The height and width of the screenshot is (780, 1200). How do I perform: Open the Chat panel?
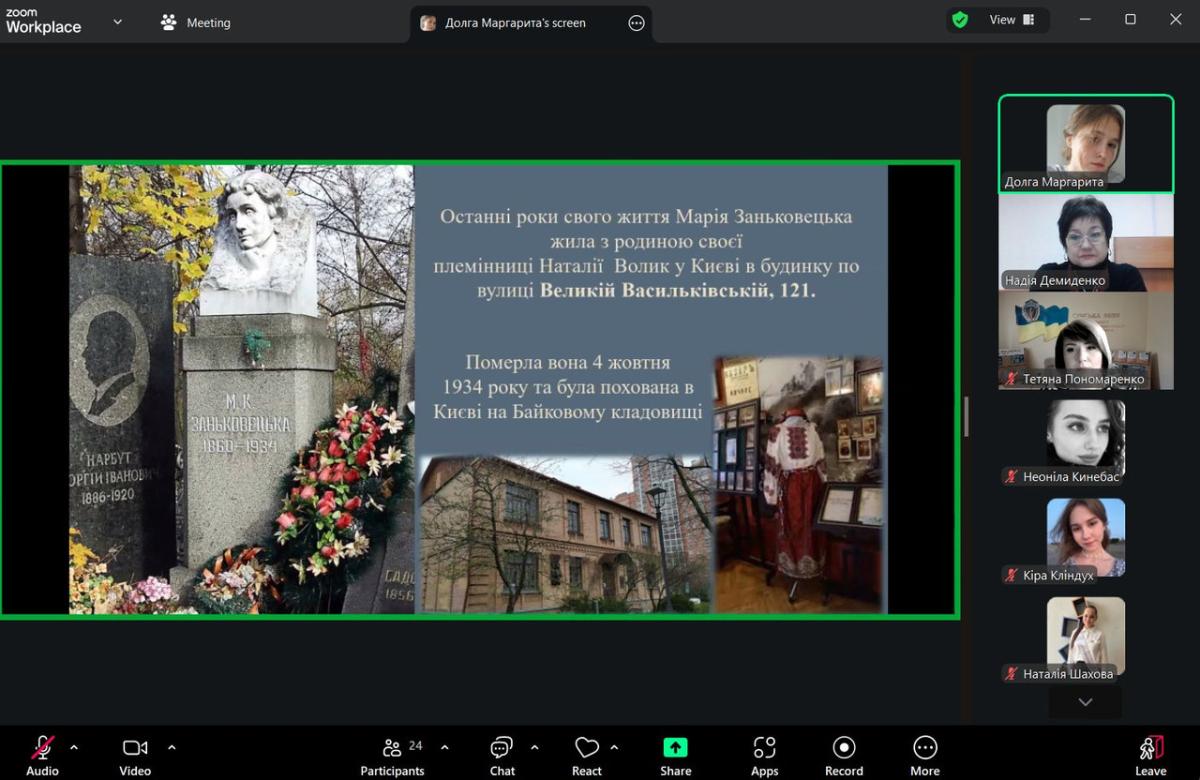click(502, 755)
